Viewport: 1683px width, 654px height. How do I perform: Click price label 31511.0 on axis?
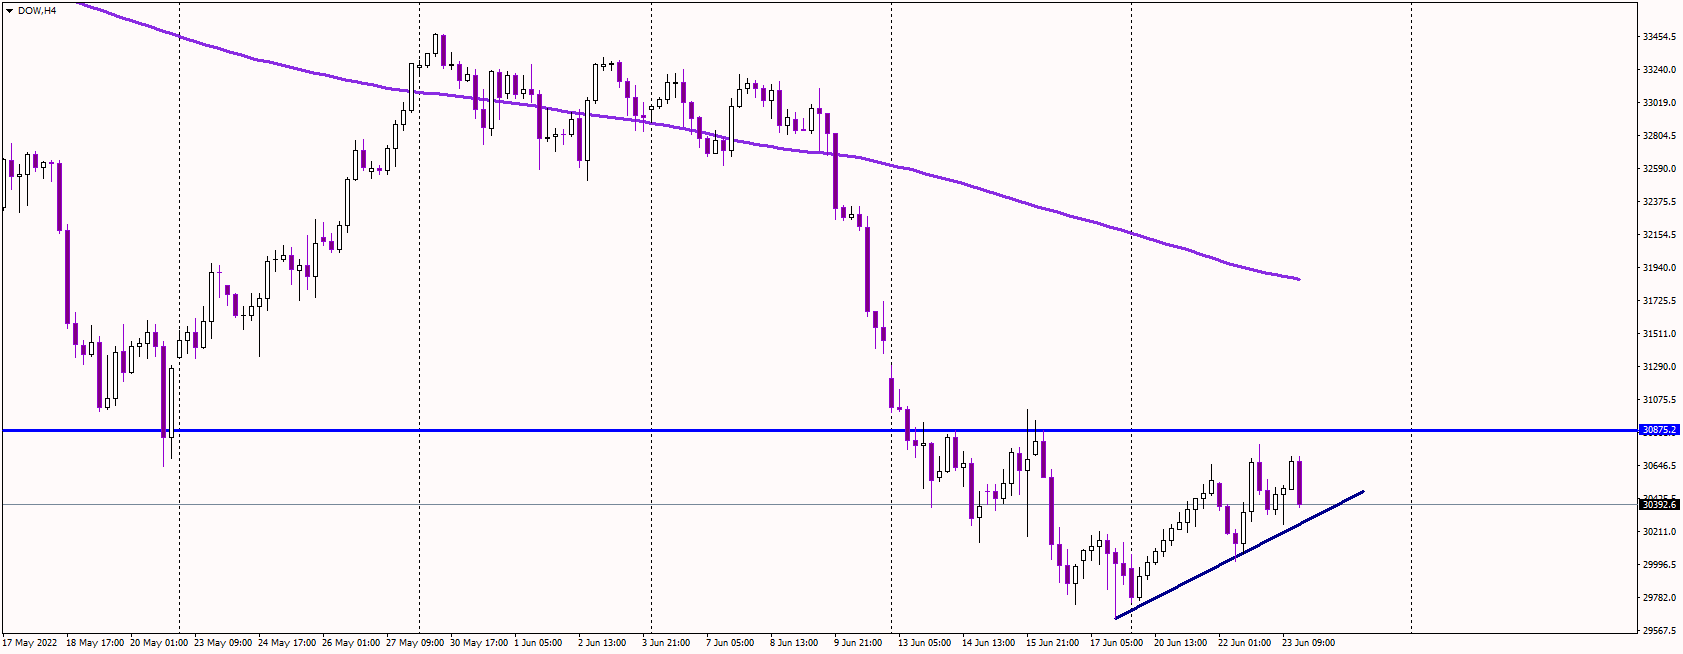1659,333
